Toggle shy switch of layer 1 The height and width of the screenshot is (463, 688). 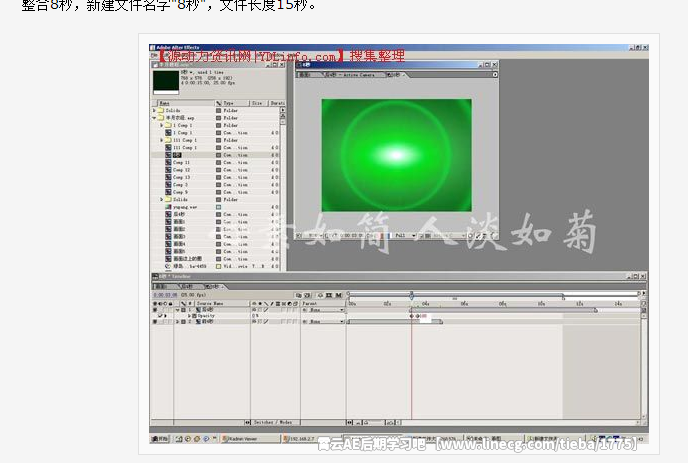click(254, 310)
